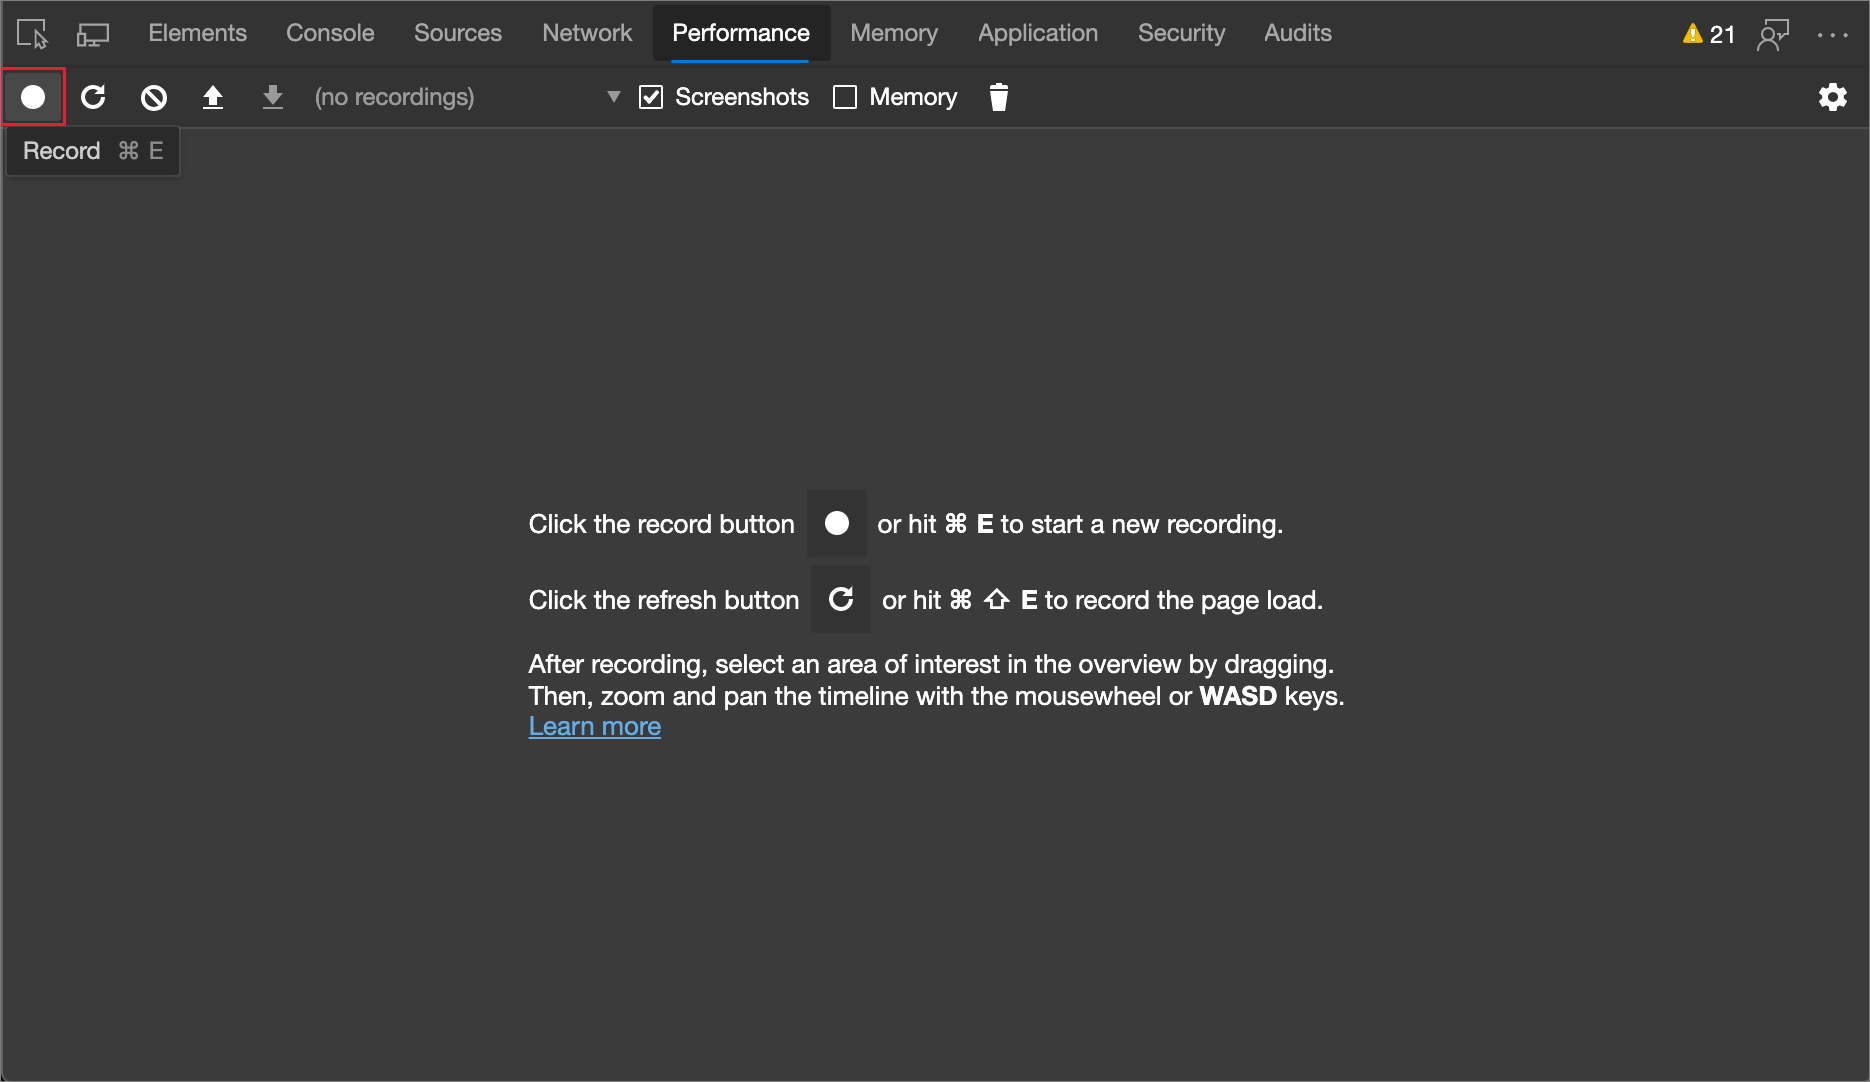
Task: Click the inline refresh button in instructions
Action: click(x=841, y=599)
